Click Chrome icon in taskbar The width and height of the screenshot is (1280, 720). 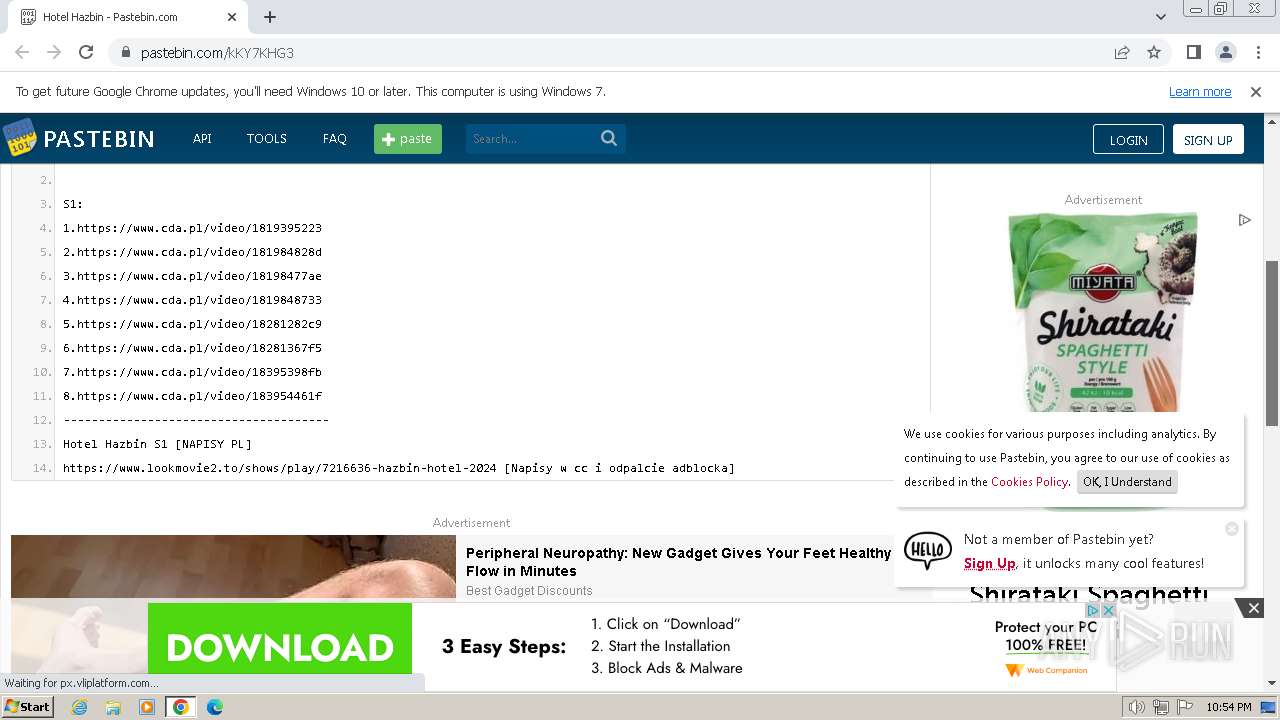click(181, 707)
